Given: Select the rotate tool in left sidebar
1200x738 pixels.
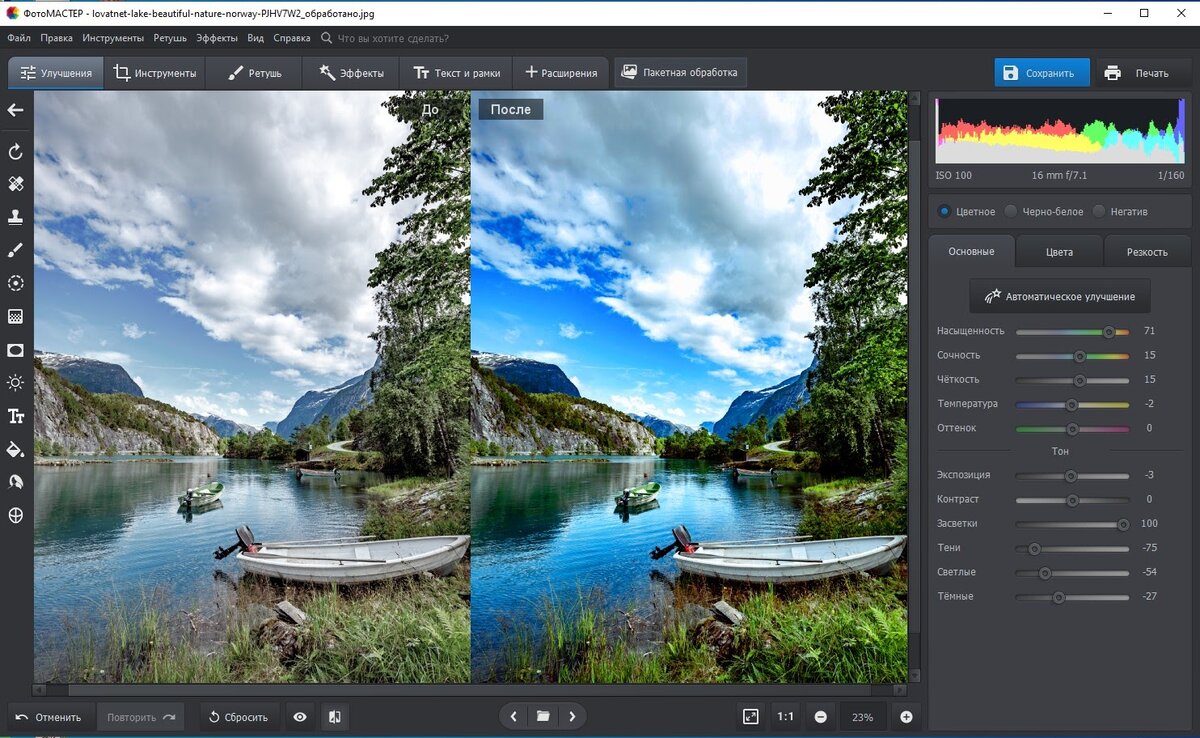Looking at the screenshot, I should pyautogui.click(x=15, y=152).
